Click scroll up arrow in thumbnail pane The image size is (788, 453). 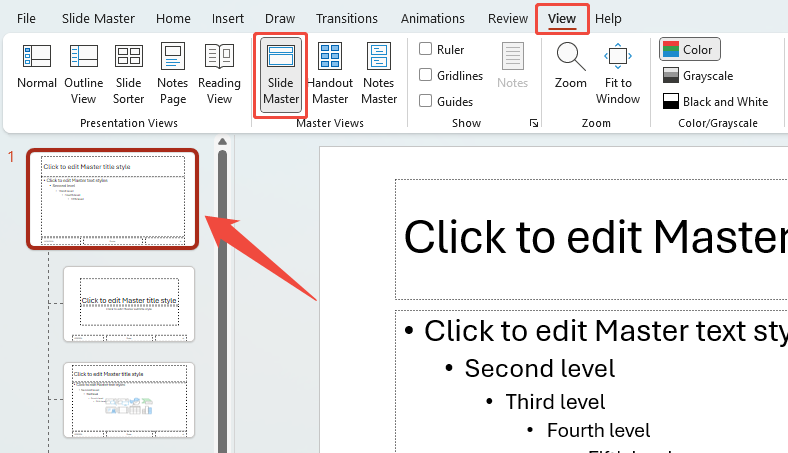[222, 142]
